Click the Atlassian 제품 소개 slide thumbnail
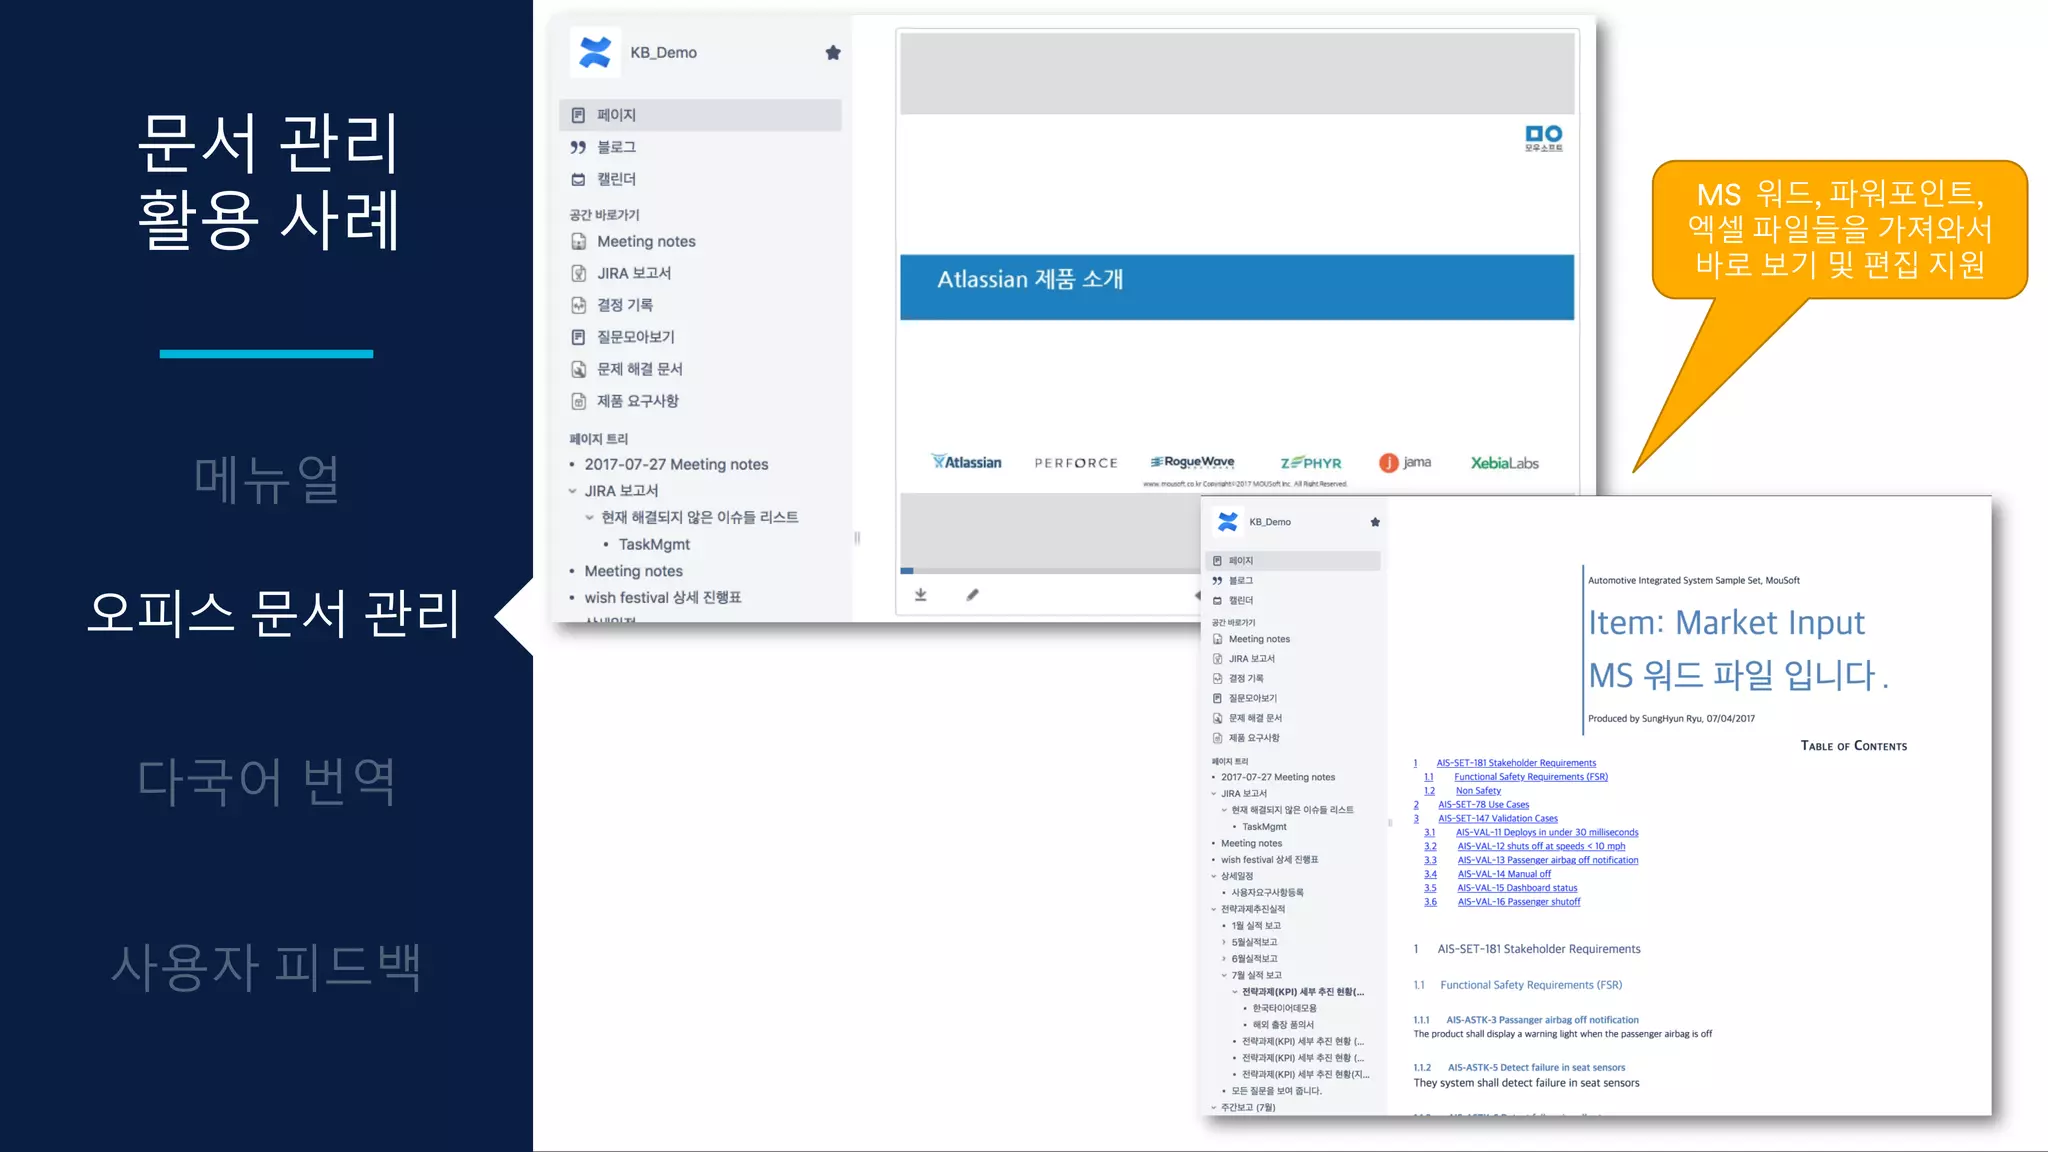The height and width of the screenshot is (1152, 2048). 1236,288
